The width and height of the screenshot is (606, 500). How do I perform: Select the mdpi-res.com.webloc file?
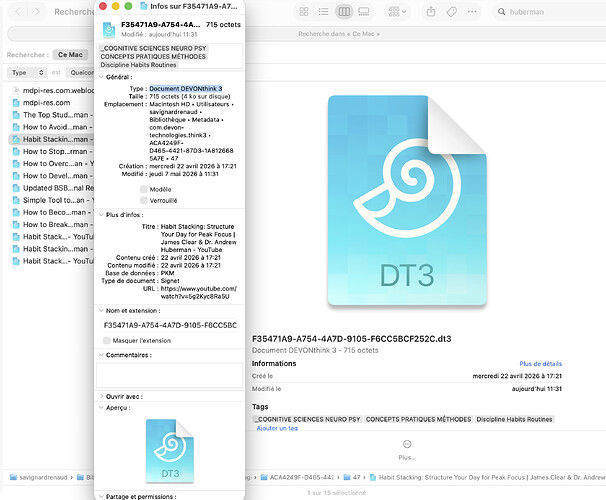(x=53, y=90)
